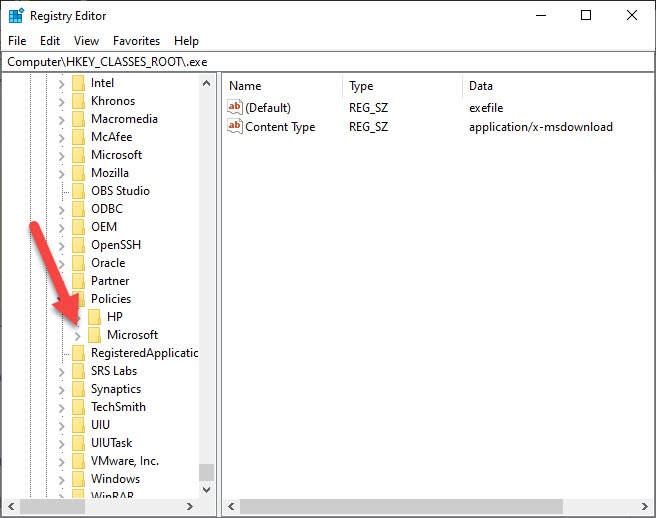Open the Favorites menu
The image size is (656, 518).
(x=136, y=41)
